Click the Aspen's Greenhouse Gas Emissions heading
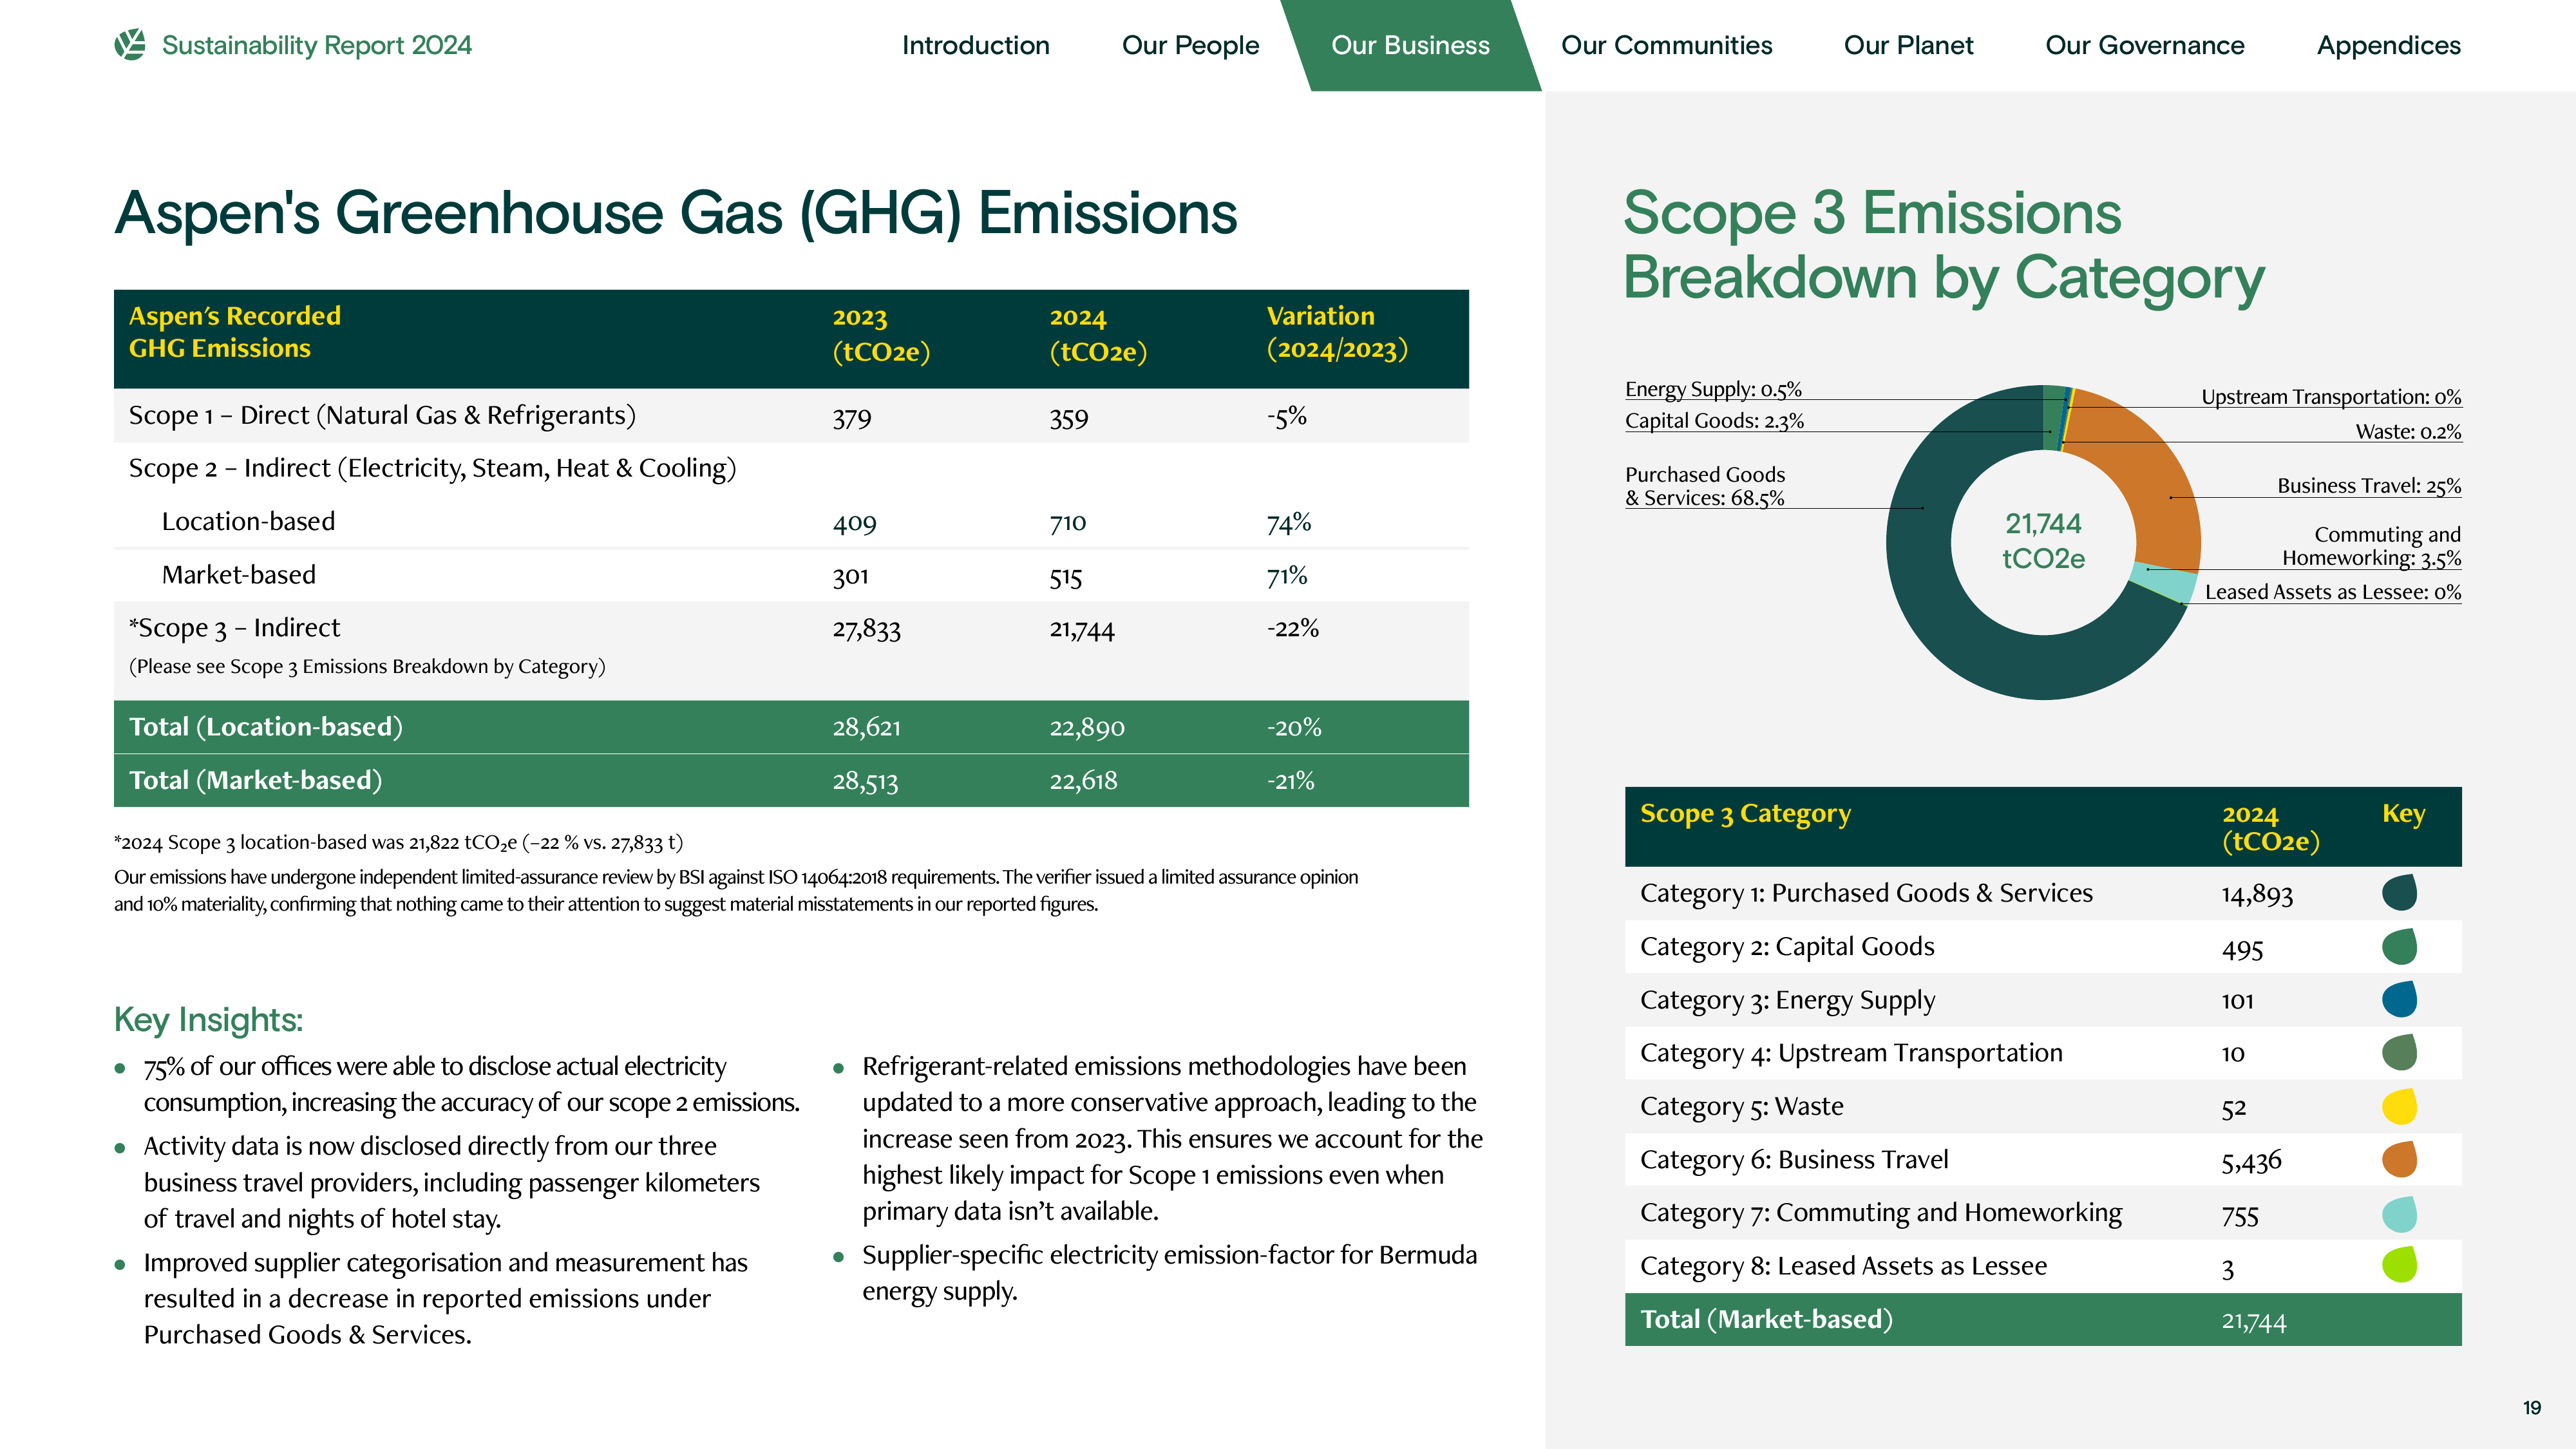The width and height of the screenshot is (2576, 1449). click(676, 213)
